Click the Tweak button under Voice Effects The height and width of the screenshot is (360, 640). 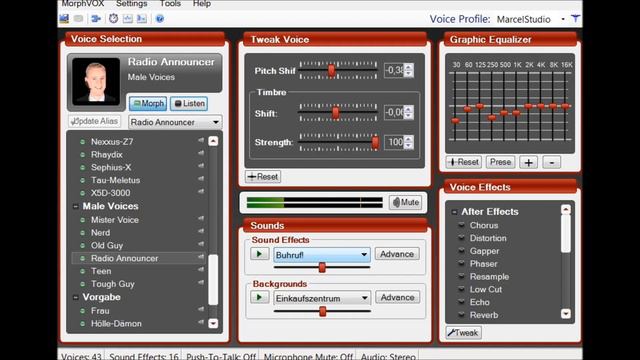pos(463,333)
